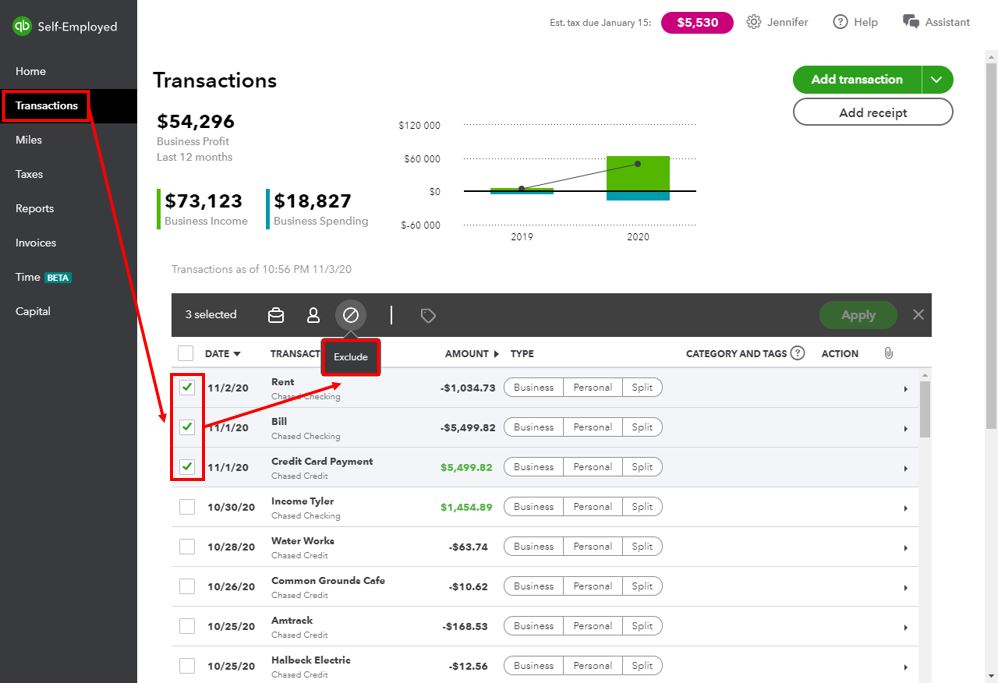Click the 2020 green income bar

(638, 173)
